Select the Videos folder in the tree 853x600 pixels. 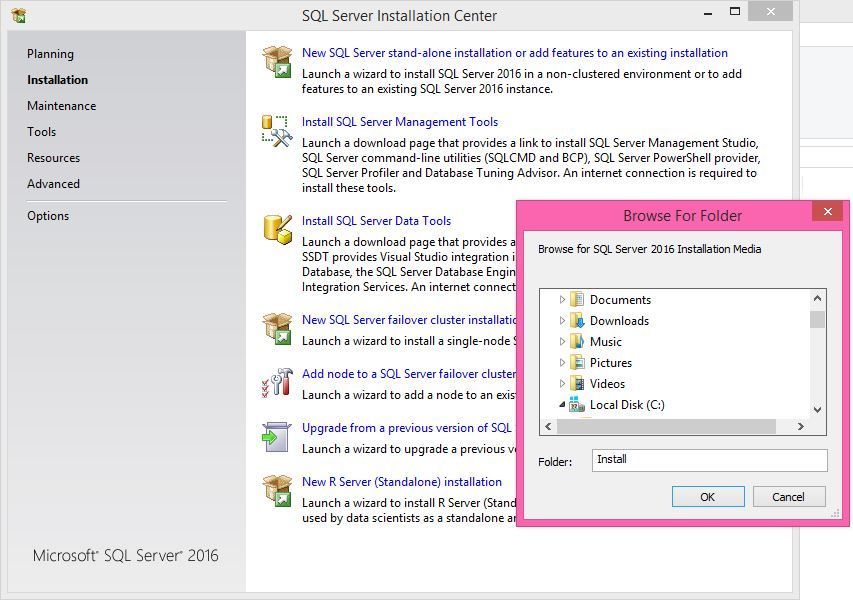coord(607,383)
